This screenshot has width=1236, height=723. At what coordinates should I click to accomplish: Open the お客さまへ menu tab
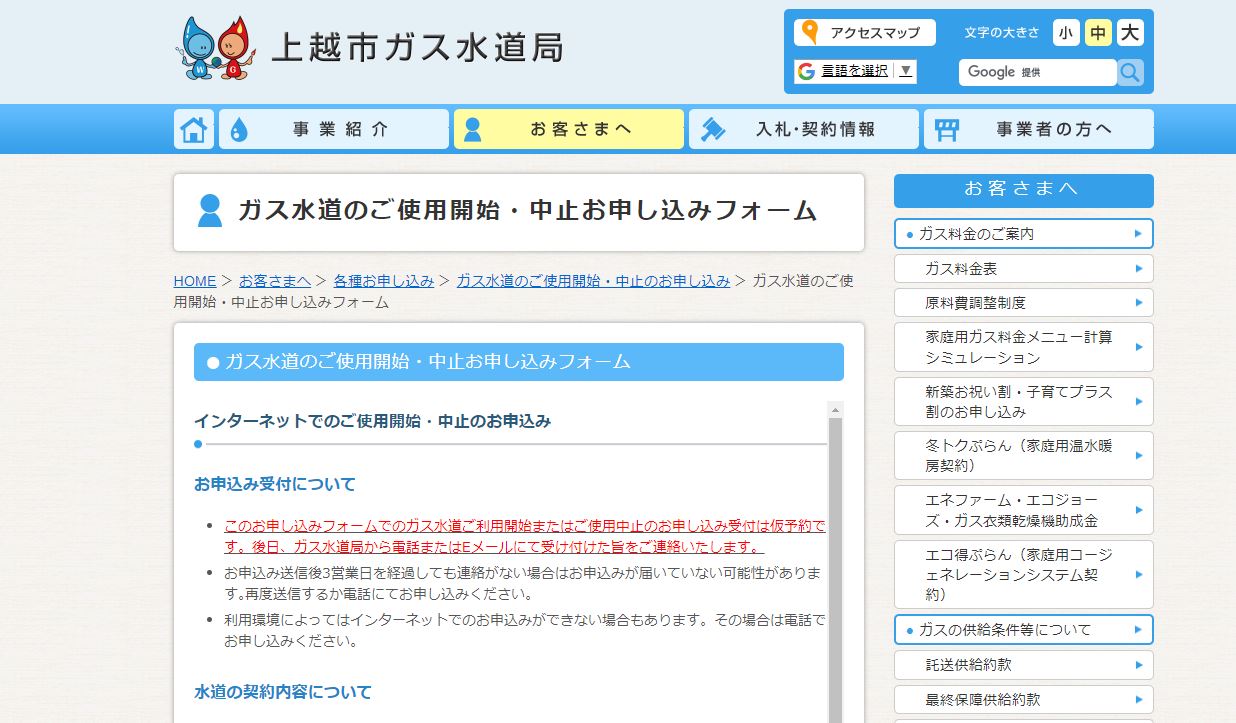point(569,129)
